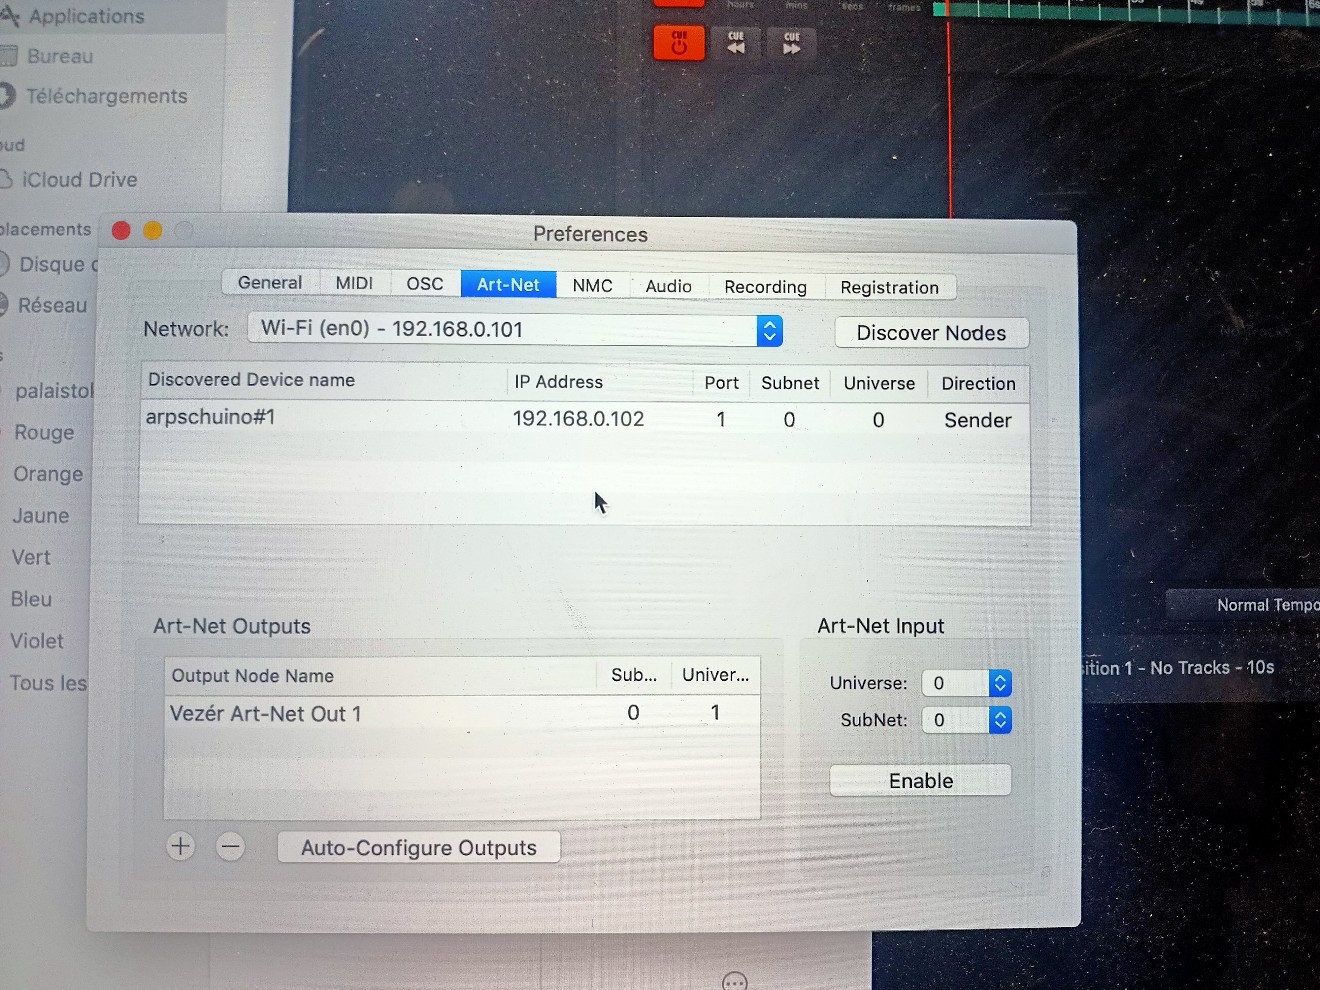Select the Art-Net tab
Screen dimensions: 1320x990
tap(508, 284)
